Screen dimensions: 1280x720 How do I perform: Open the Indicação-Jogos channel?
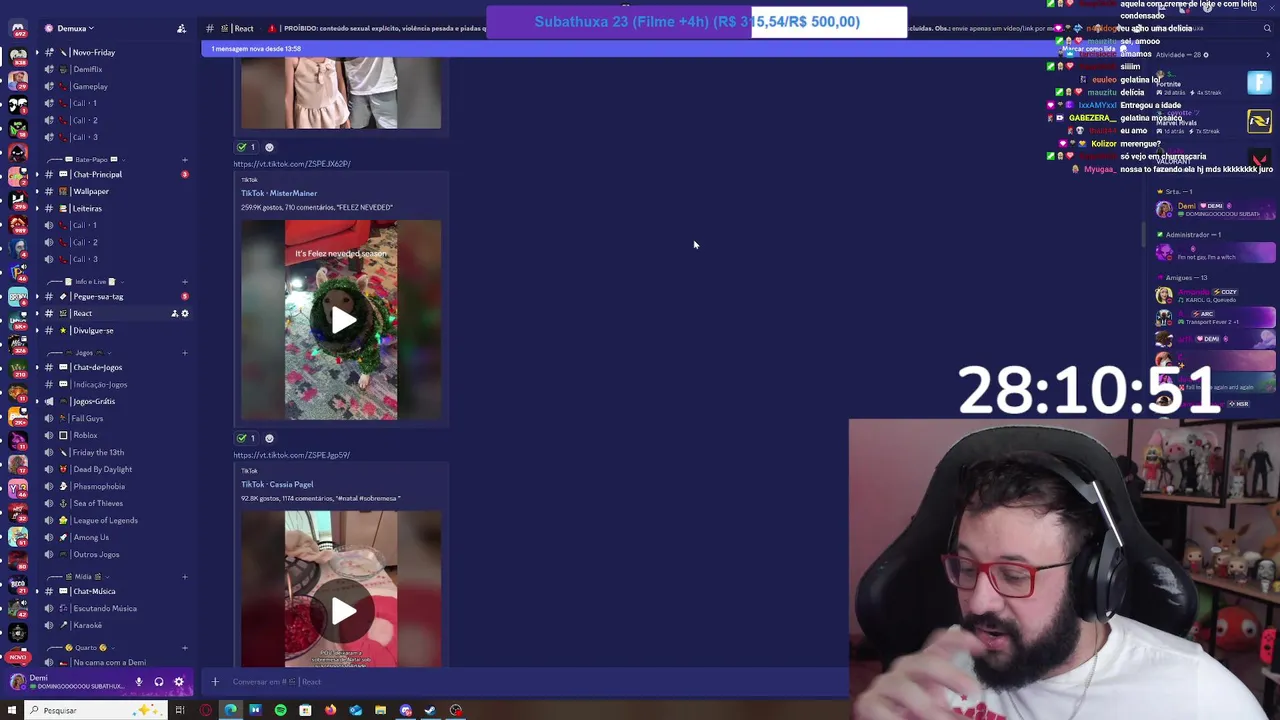coord(115,384)
